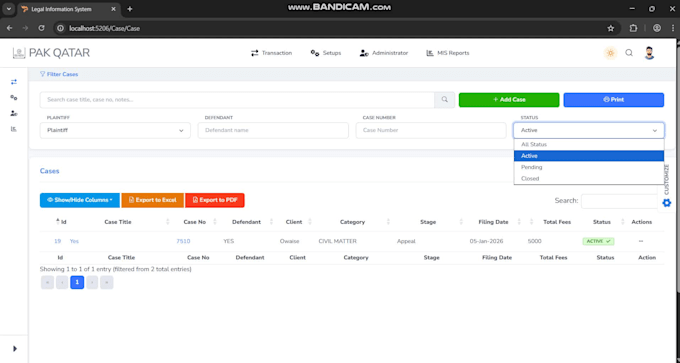Open the MIS Reports menu
This screenshot has height=363, width=680.
coord(448,53)
